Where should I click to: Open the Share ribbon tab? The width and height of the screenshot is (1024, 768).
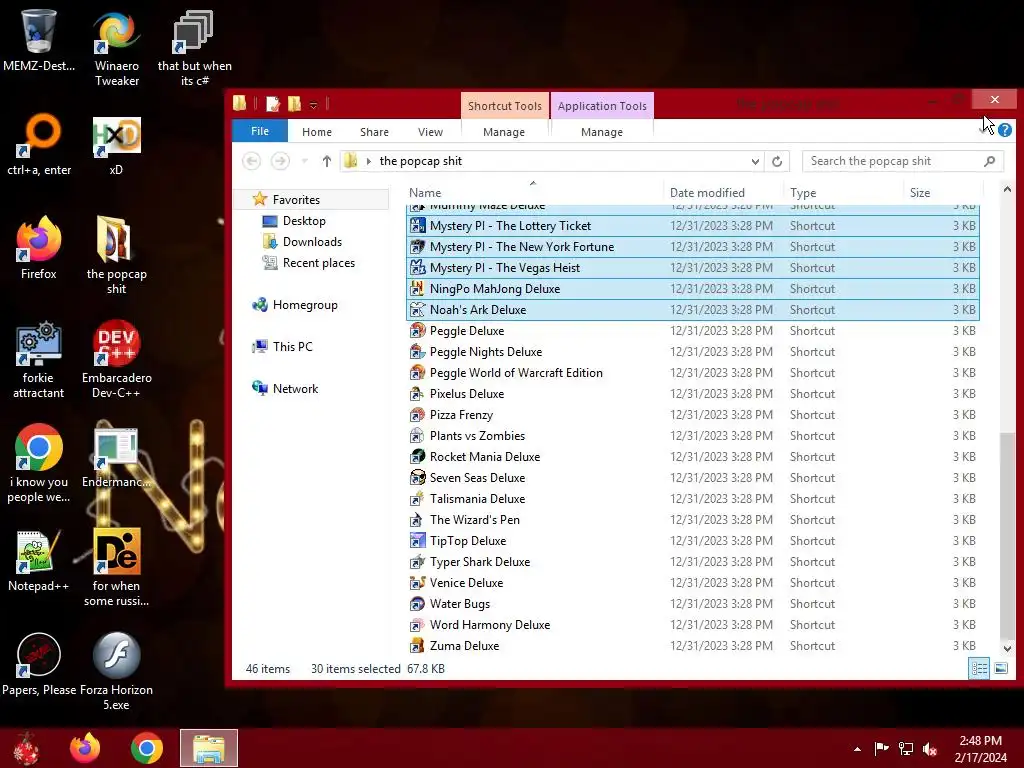[x=374, y=132]
